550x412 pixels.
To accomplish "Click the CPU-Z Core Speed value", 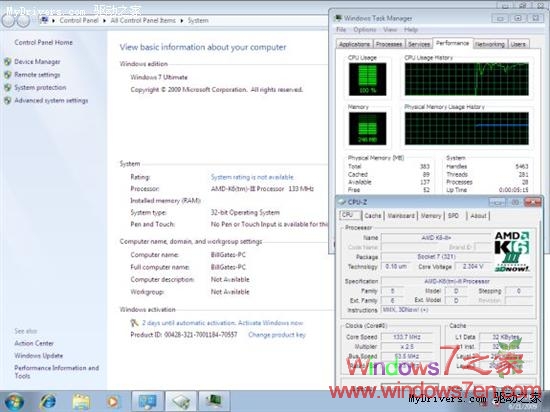I will point(407,337).
